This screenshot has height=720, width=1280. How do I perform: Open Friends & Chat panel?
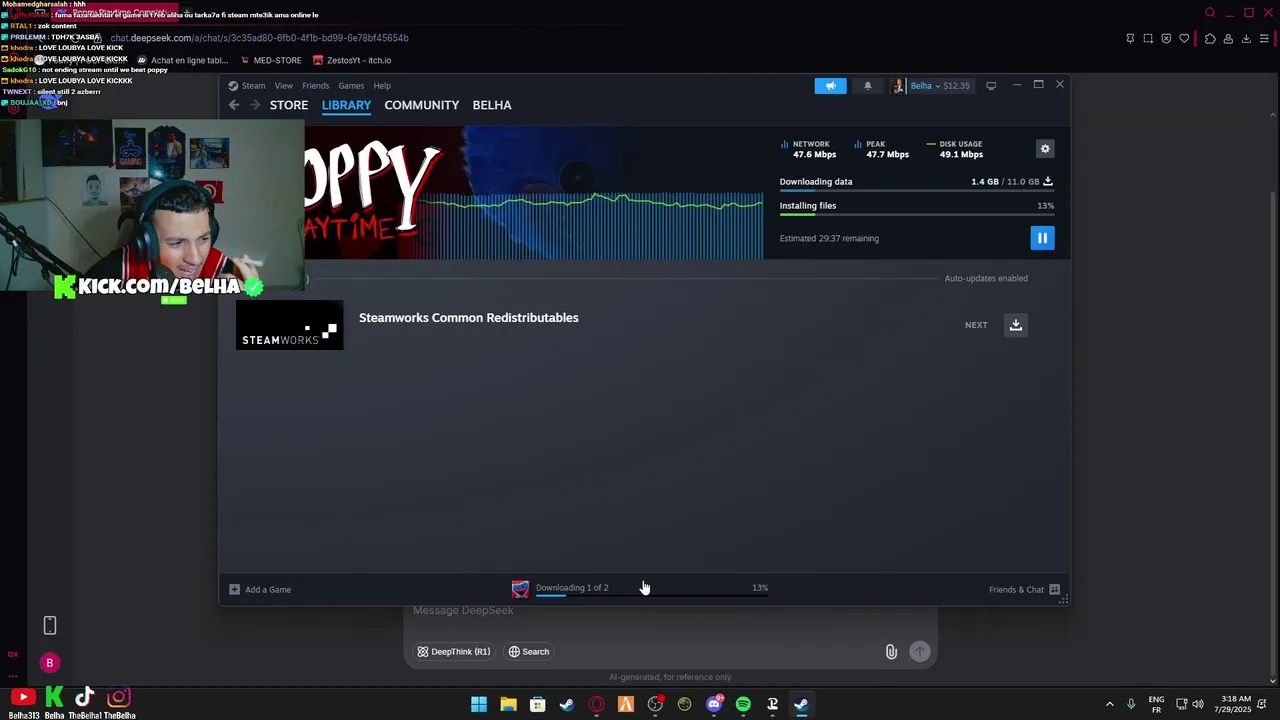[1024, 590]
